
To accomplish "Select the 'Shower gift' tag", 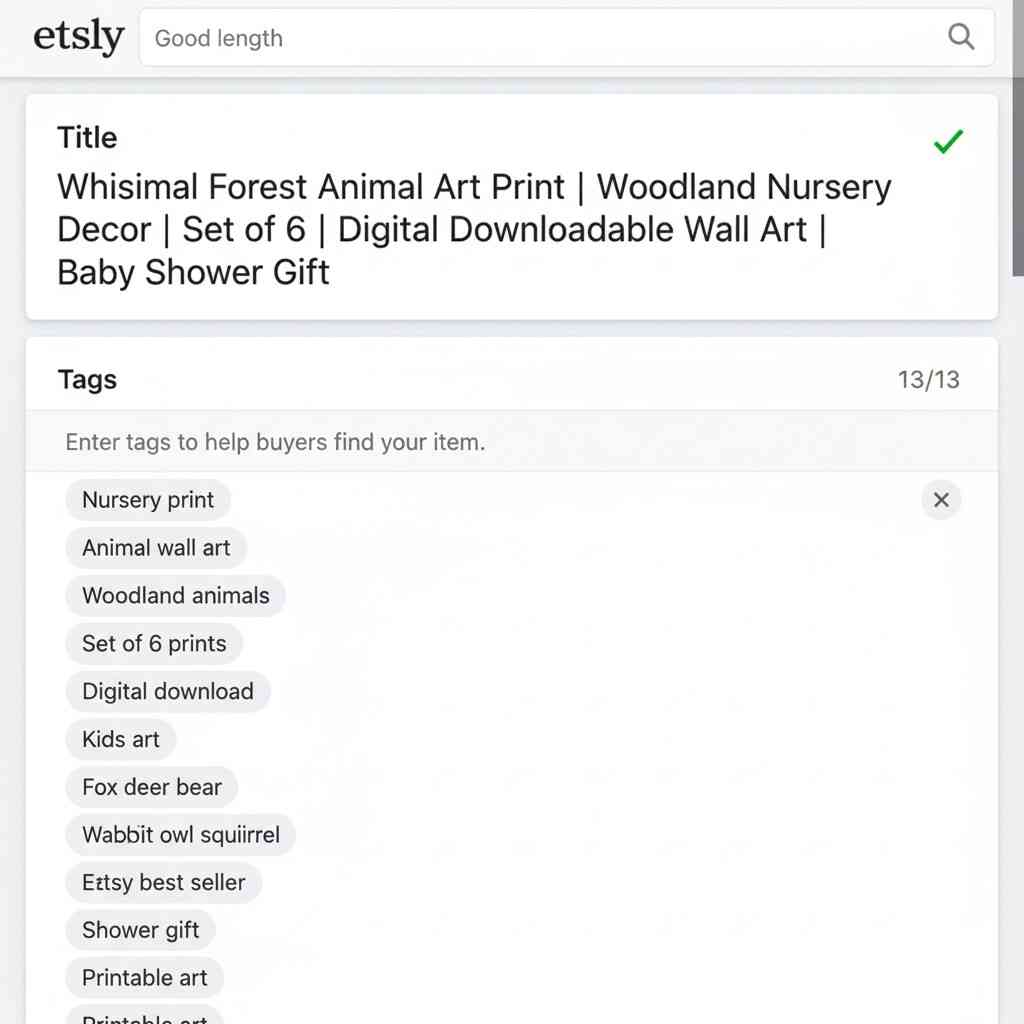I will click(141, 931).
